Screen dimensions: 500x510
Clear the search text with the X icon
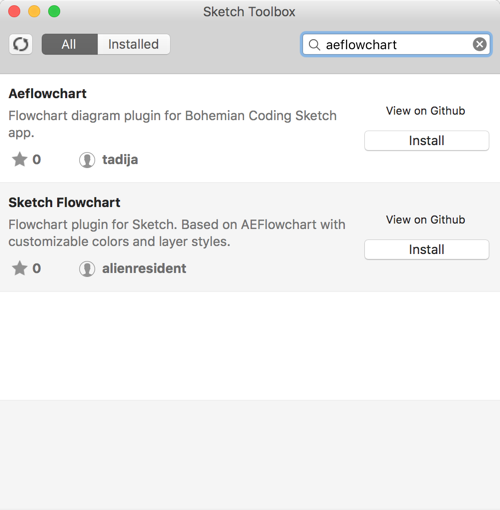(479, 44)
